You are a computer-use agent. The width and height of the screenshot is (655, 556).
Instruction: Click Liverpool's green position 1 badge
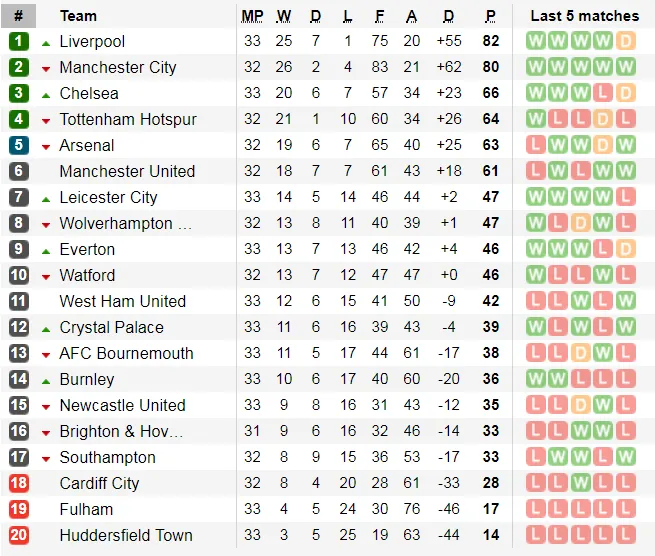pyautogui.click(x=19, y=42)
